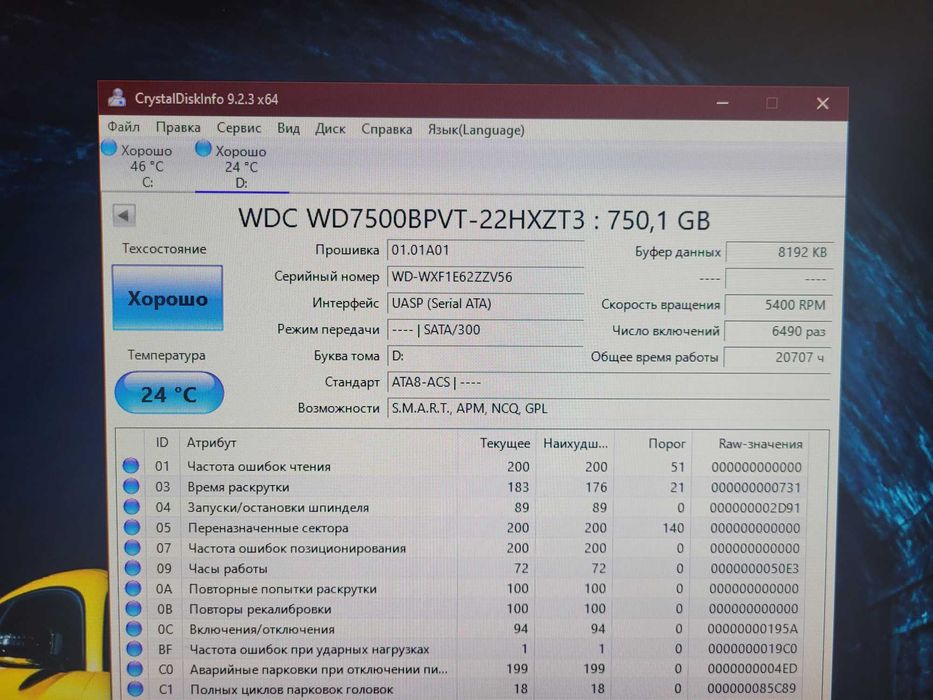Open the Файл menu

pyautogui.click(x=123, y=127)
